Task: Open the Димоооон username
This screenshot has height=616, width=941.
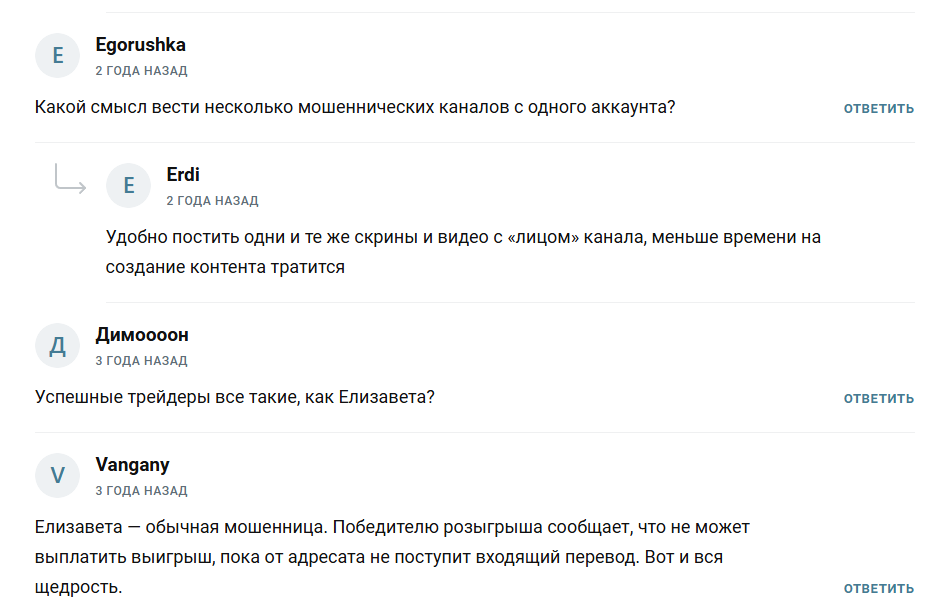Action: click(x=142, y=335)
